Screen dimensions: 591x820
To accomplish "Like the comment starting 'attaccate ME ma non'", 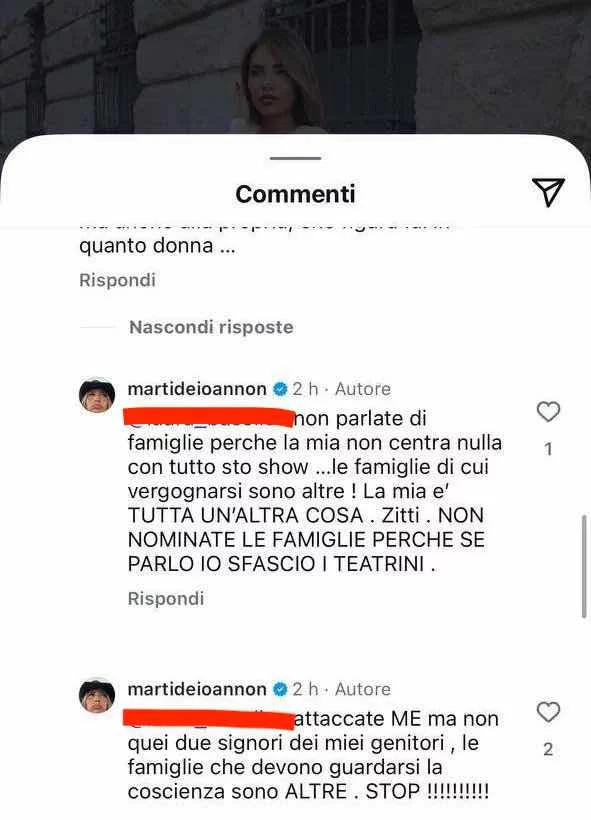I will (x=549, y=712).
